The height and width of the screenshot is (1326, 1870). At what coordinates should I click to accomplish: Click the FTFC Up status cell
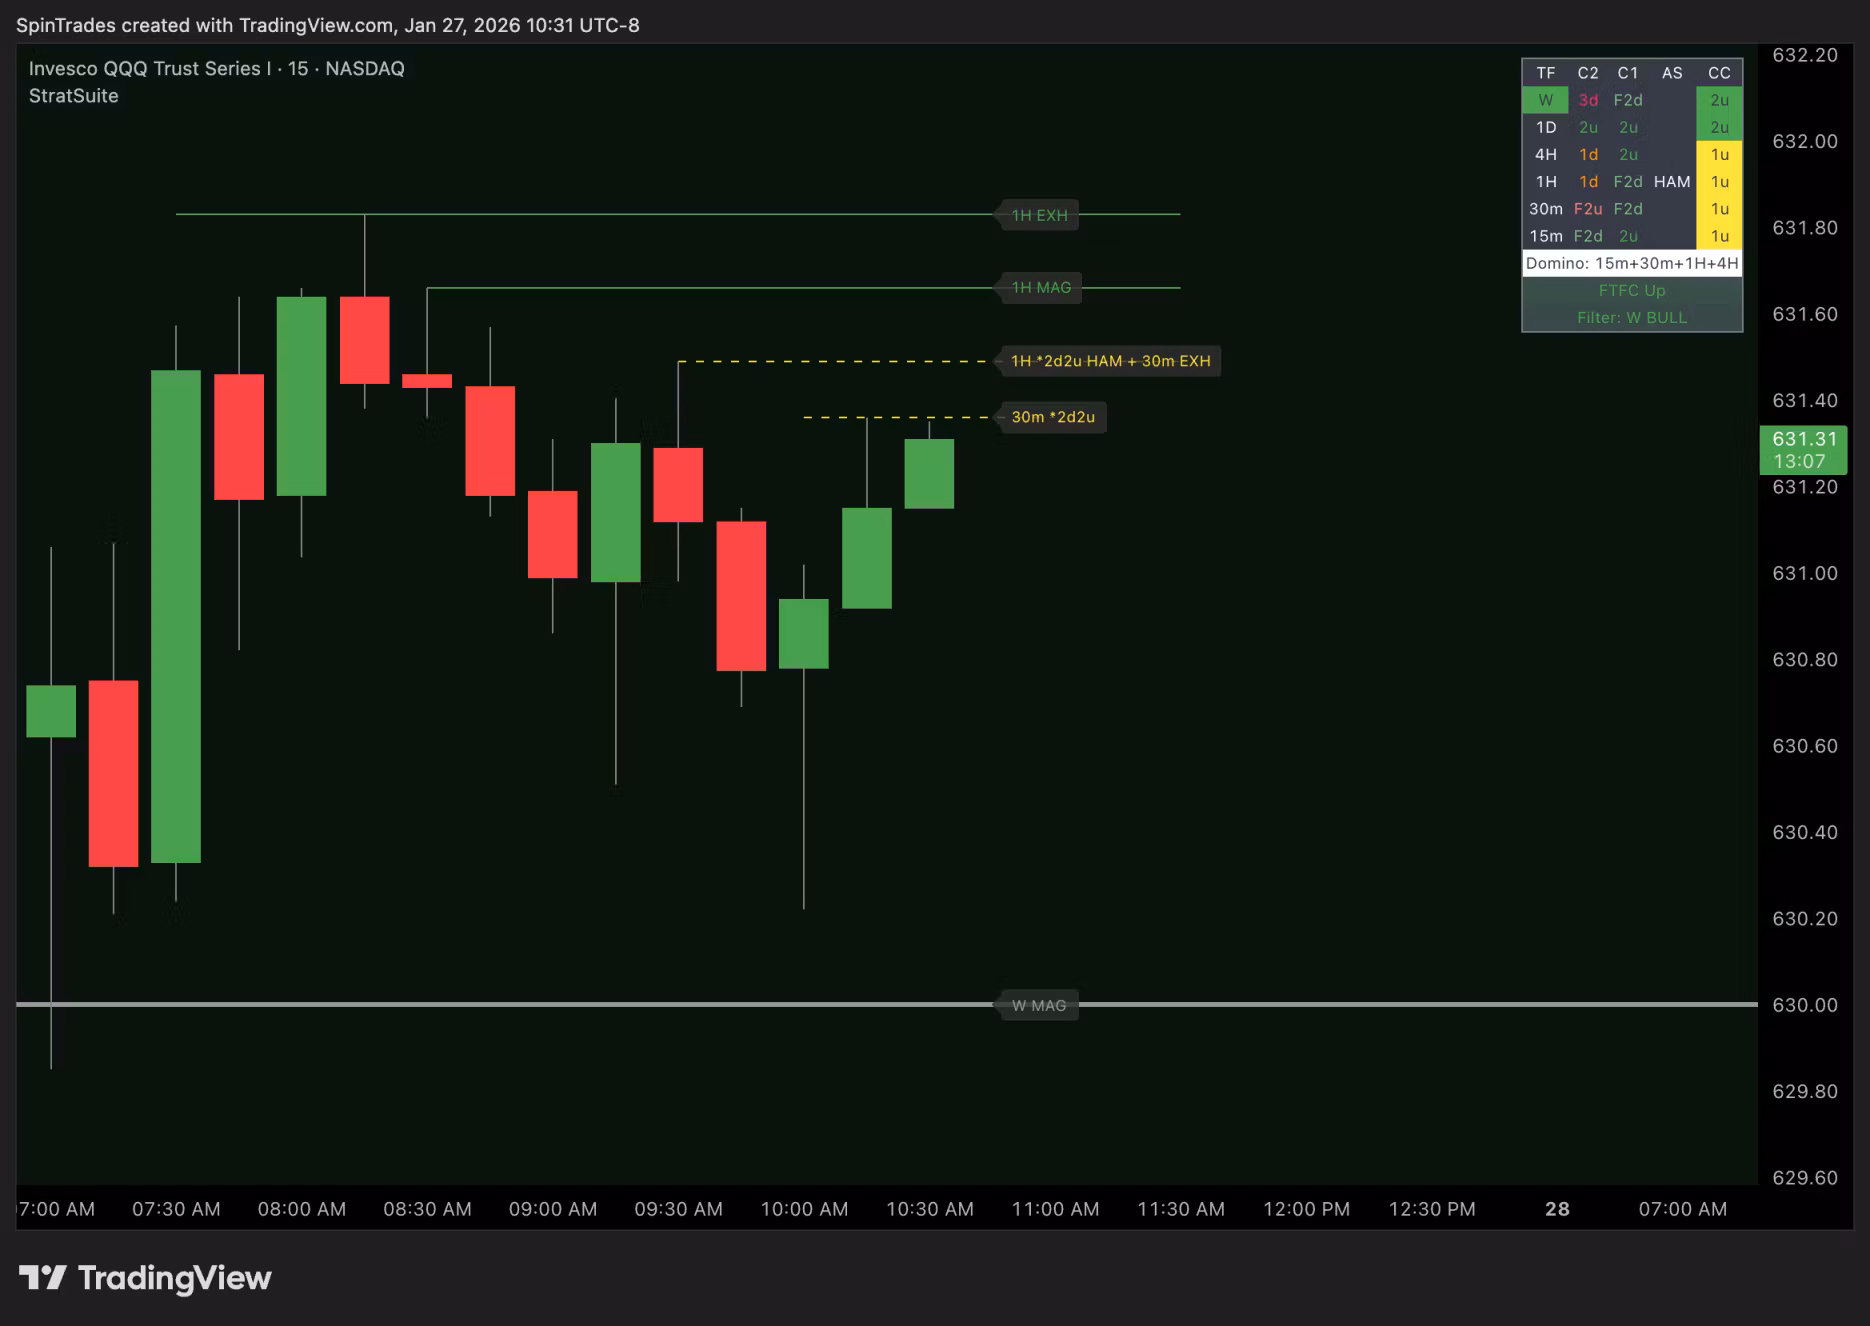pos(1631,290)
